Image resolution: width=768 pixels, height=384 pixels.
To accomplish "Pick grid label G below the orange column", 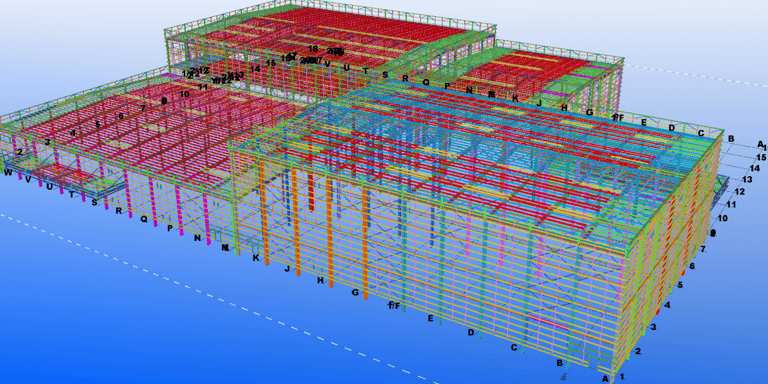I will 356,293.
